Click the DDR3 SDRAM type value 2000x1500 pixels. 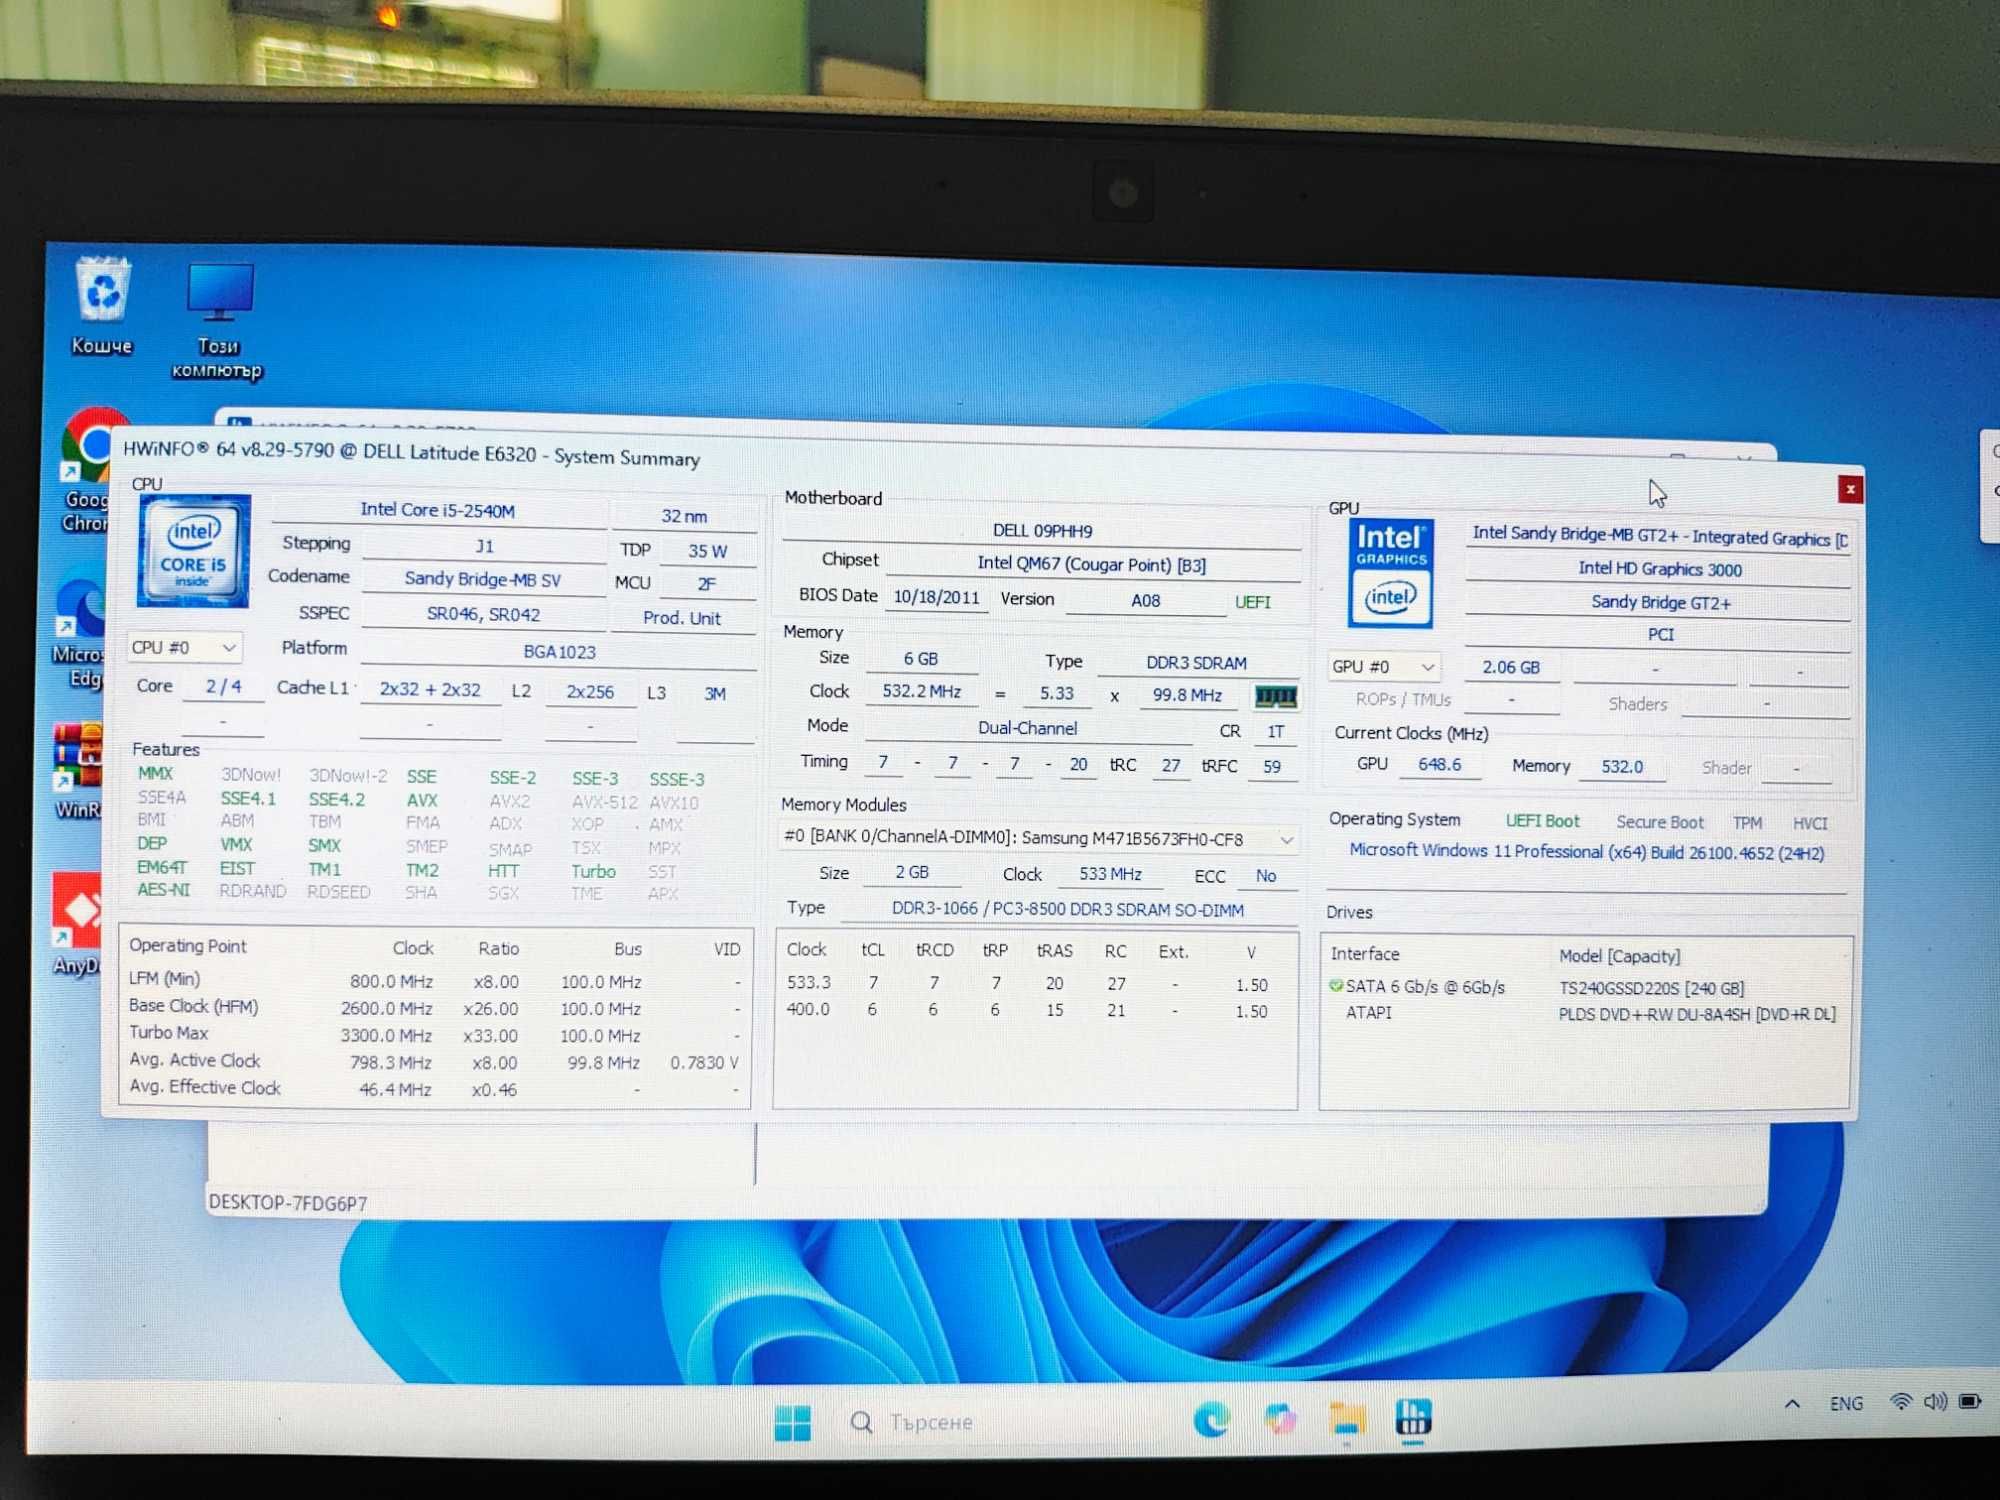(1196, 663)
